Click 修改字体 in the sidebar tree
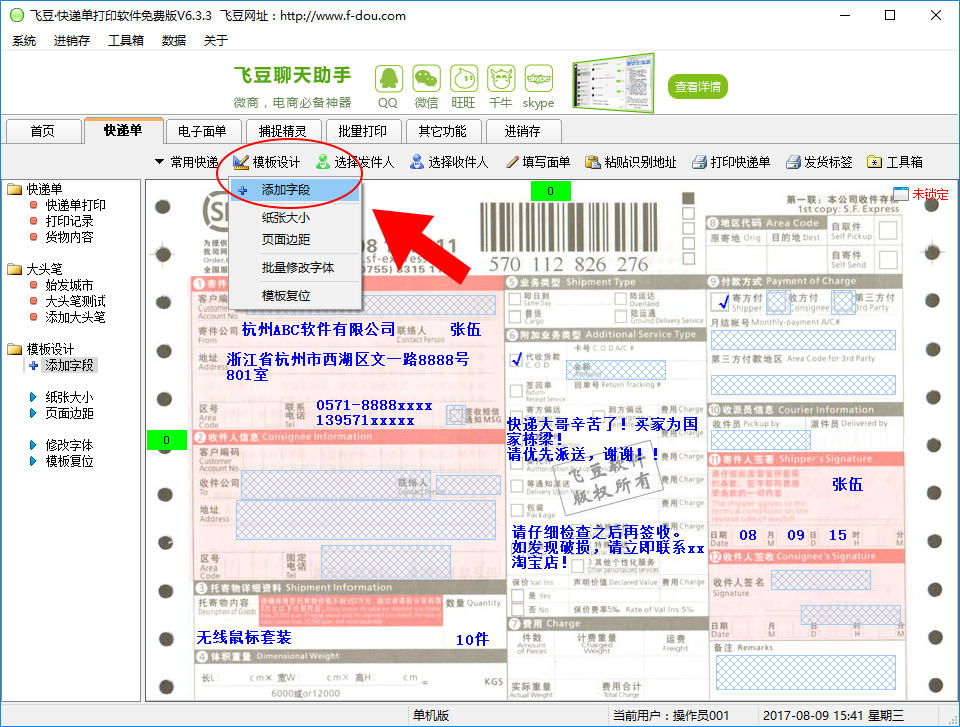The width and height of the screenshot is (960, 727). pyautogui.click(x=69, y=445)
